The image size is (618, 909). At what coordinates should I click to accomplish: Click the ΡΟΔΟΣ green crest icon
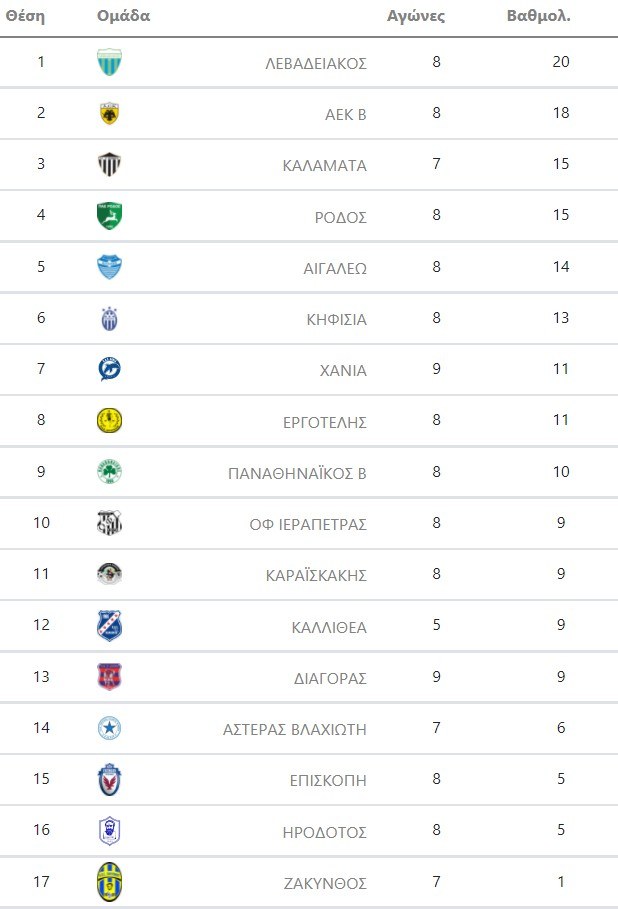point(109,216)
